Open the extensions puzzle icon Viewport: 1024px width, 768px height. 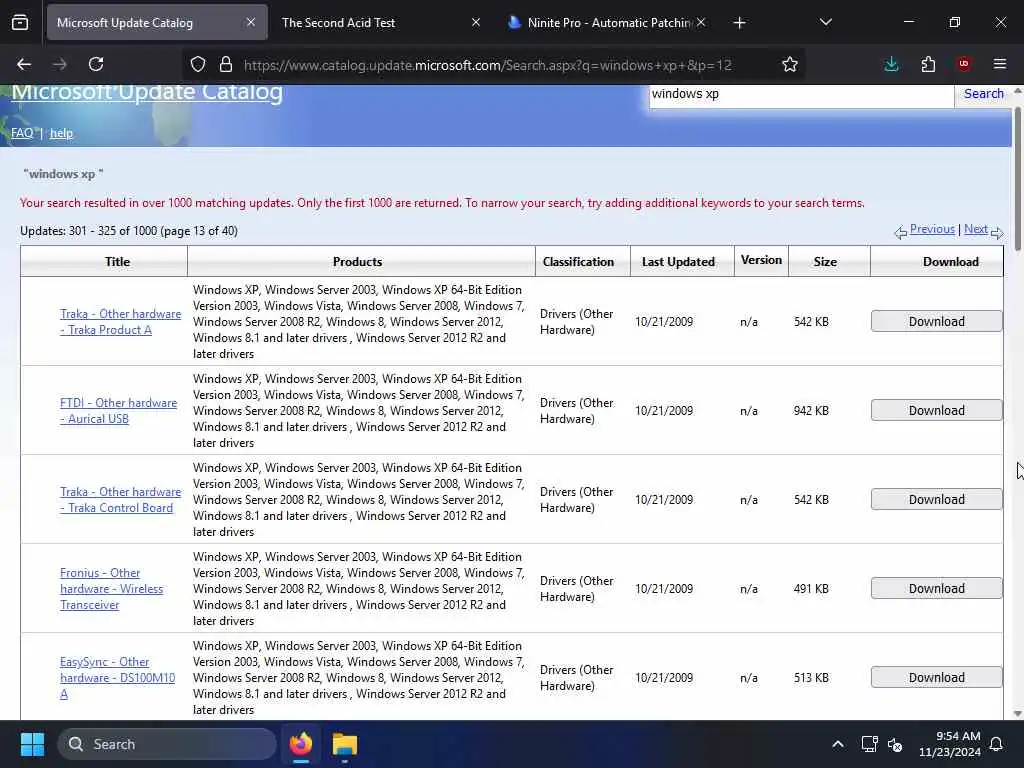[x=928, y=64]
